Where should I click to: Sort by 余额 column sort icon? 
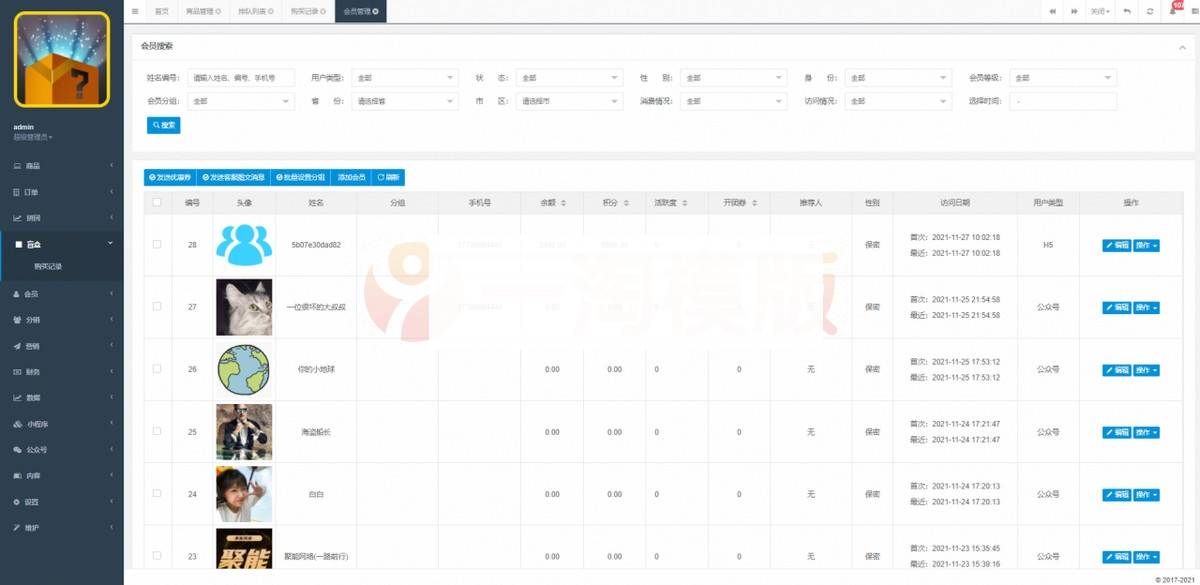pos(563,202)
